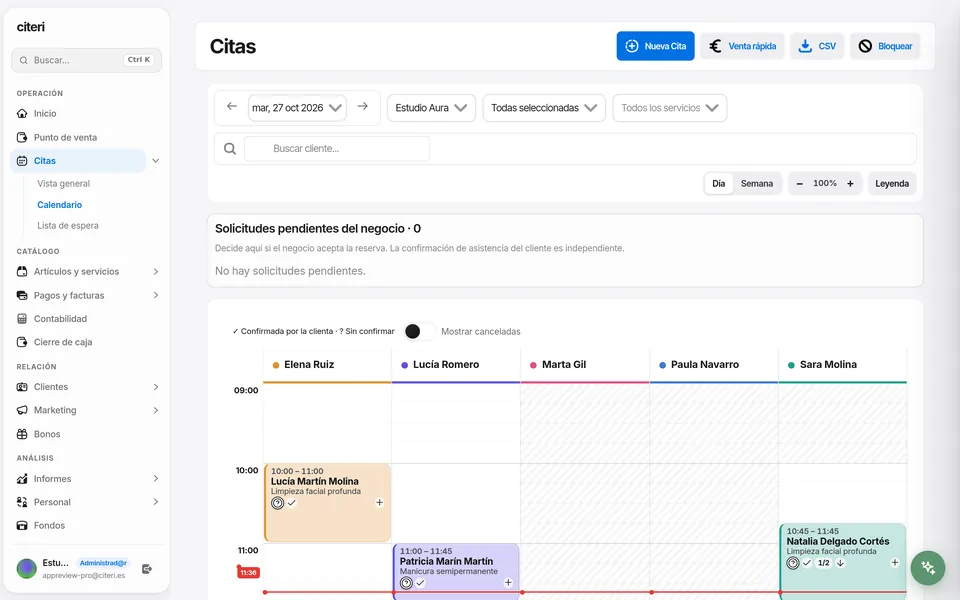Switch calendar to Semana view
This screenshot has width=960, height=600.
click(757, 184)
